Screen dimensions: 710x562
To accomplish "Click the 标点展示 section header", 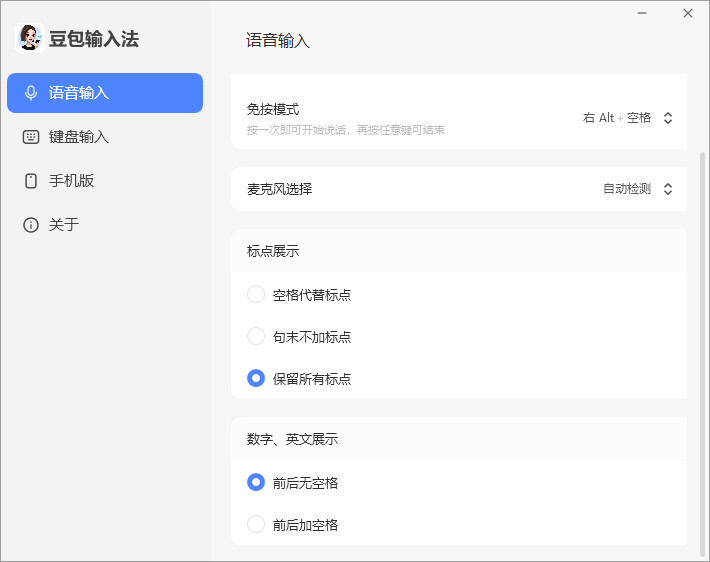I will [273, 251].
